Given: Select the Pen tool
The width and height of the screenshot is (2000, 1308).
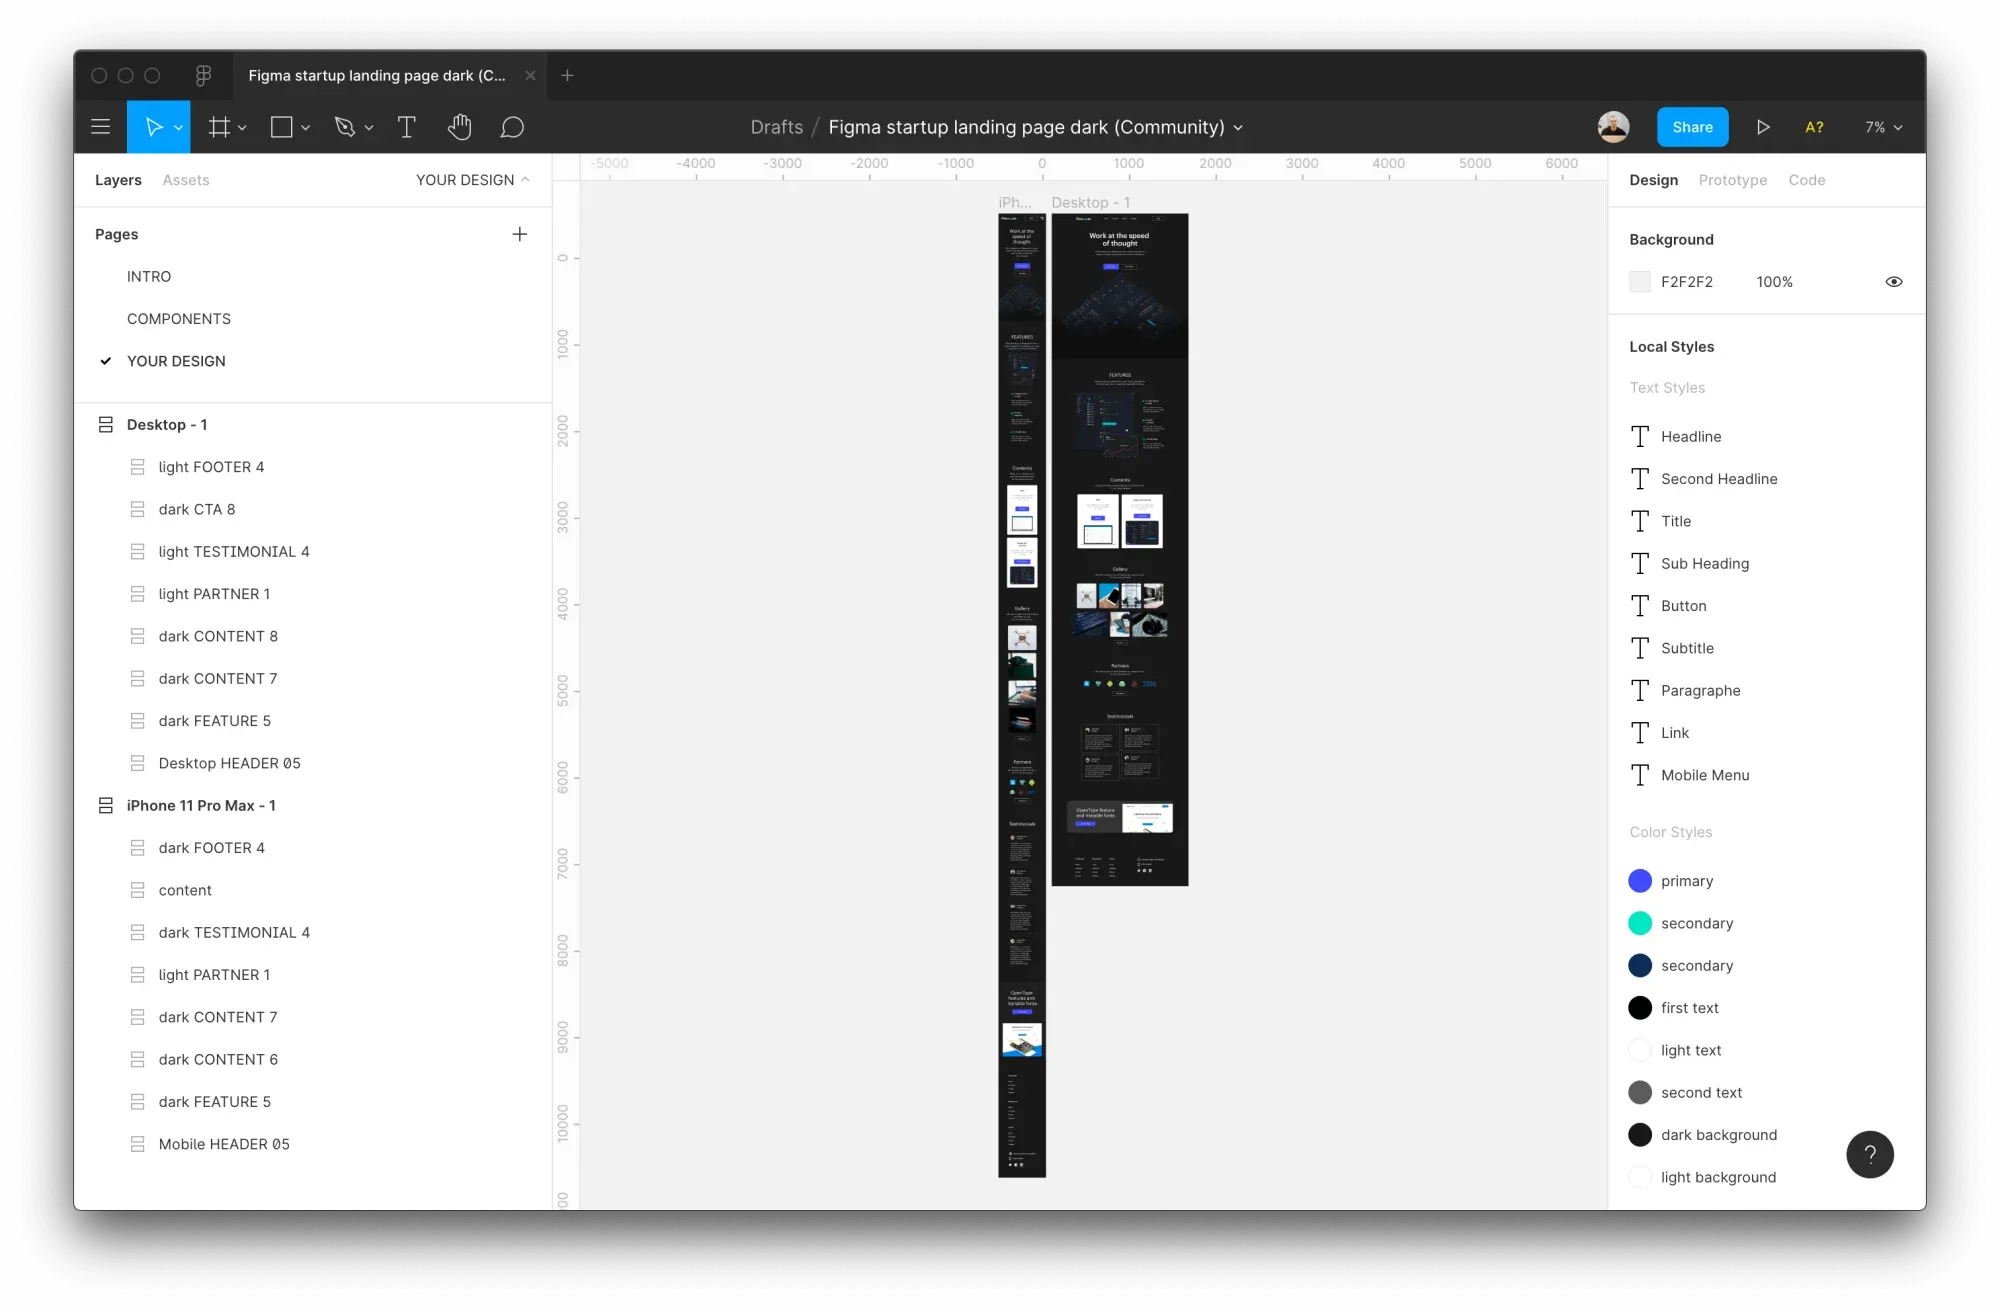Looking at the screenshot, I should point(345,127).
